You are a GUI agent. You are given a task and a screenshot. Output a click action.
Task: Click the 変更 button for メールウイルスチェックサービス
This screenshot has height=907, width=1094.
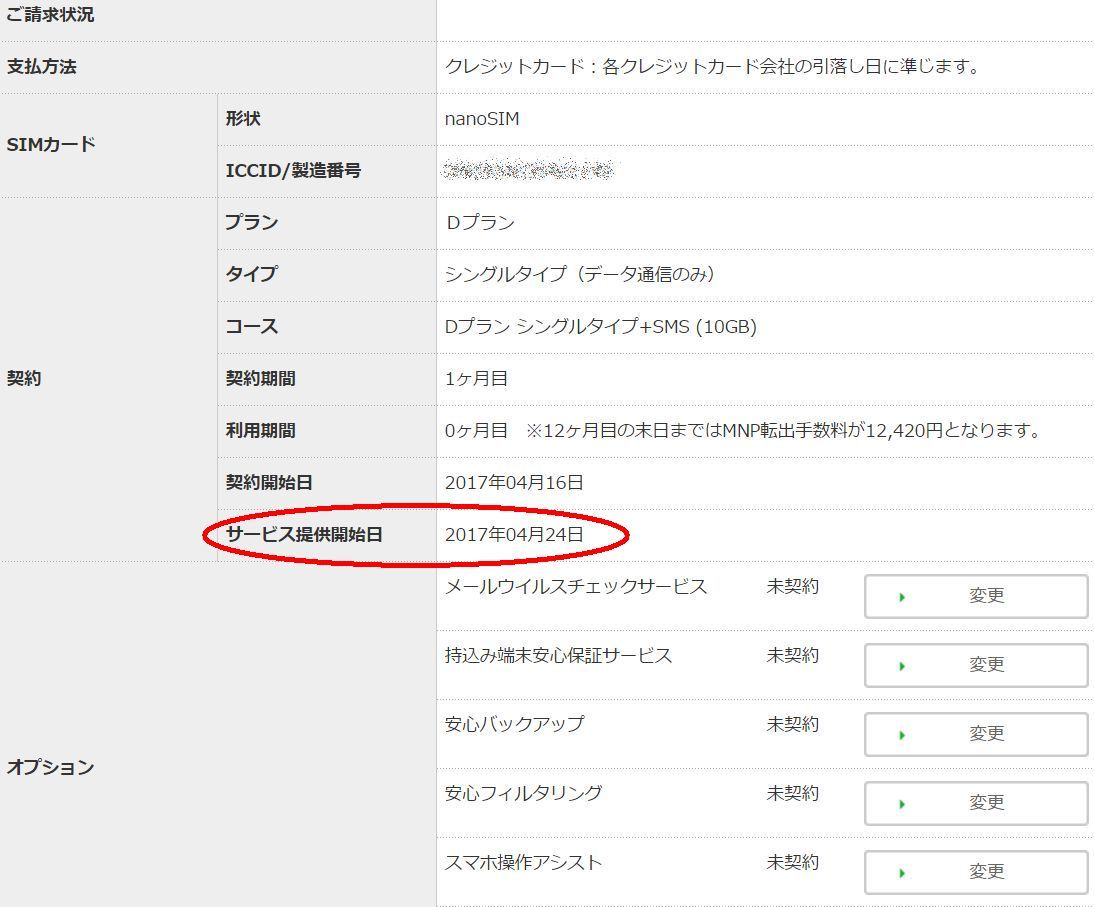975,596
